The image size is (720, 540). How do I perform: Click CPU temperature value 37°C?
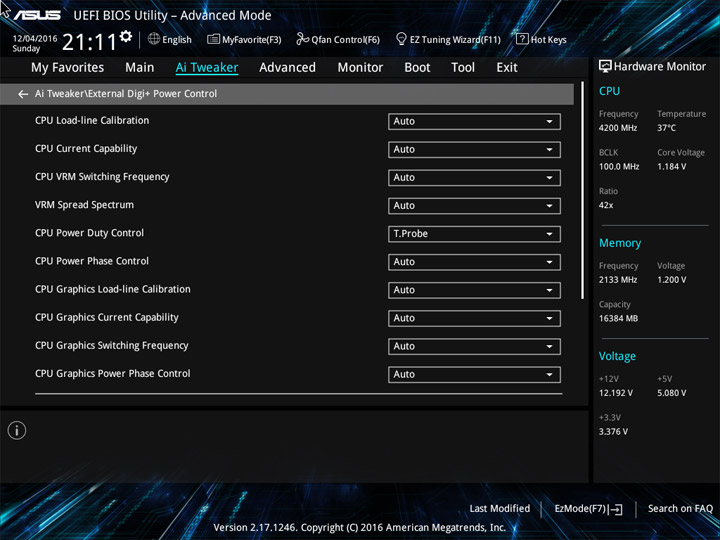point(667,128)
